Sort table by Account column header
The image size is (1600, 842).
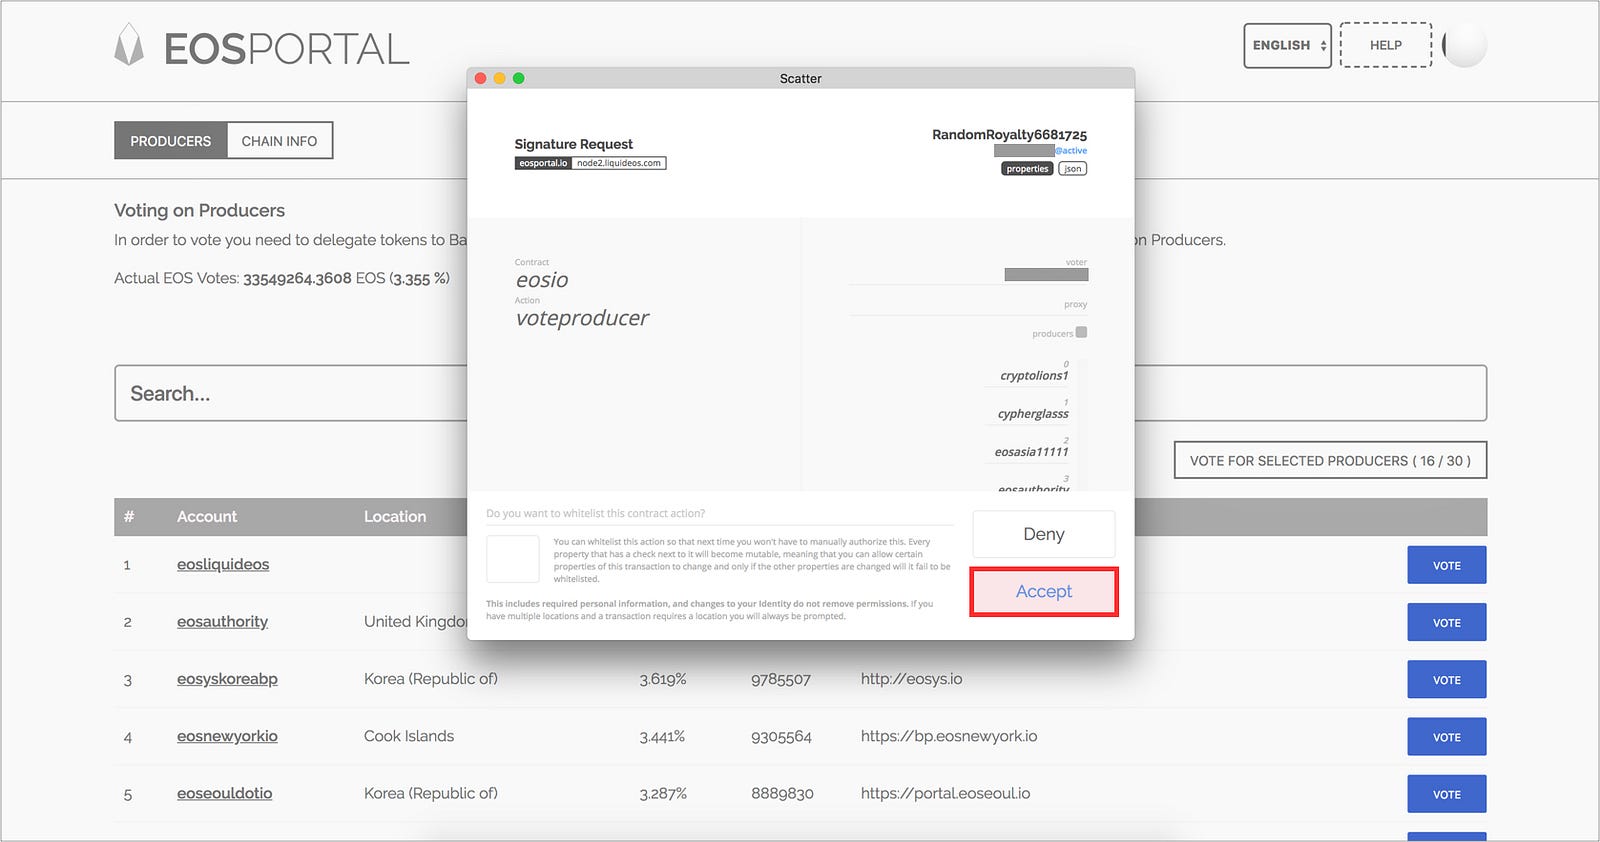(x=207, y=516)
